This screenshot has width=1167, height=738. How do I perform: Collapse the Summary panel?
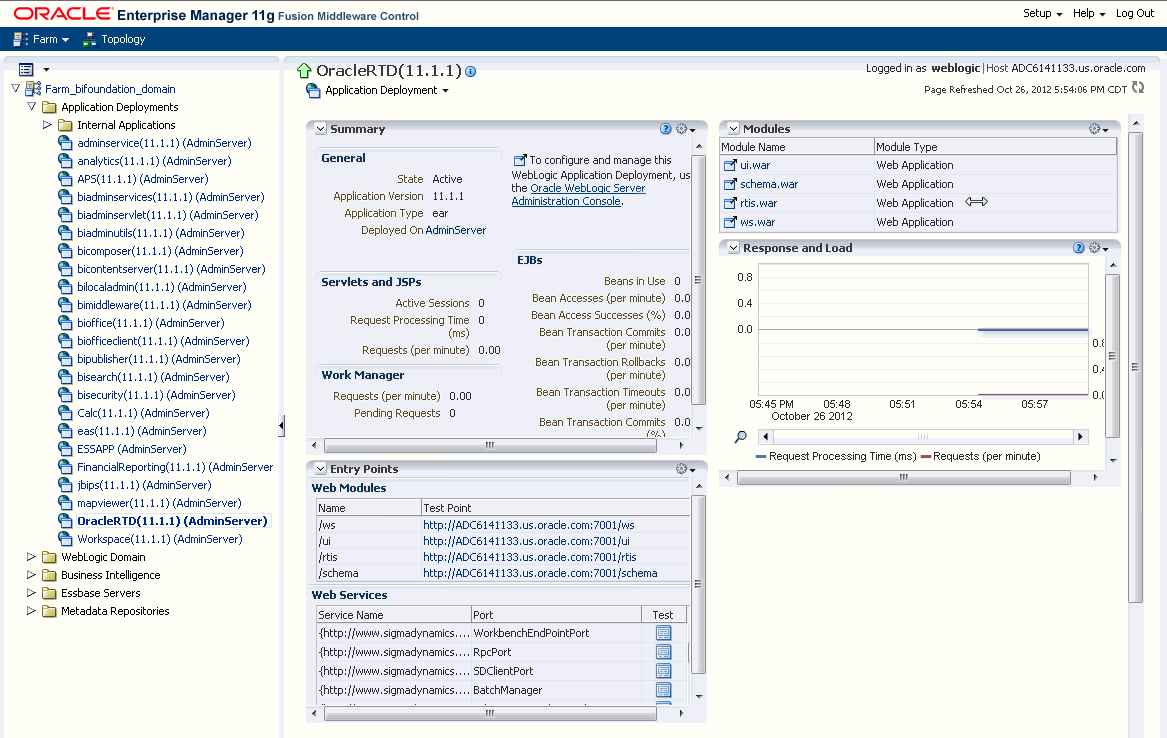tap(321, 129)
